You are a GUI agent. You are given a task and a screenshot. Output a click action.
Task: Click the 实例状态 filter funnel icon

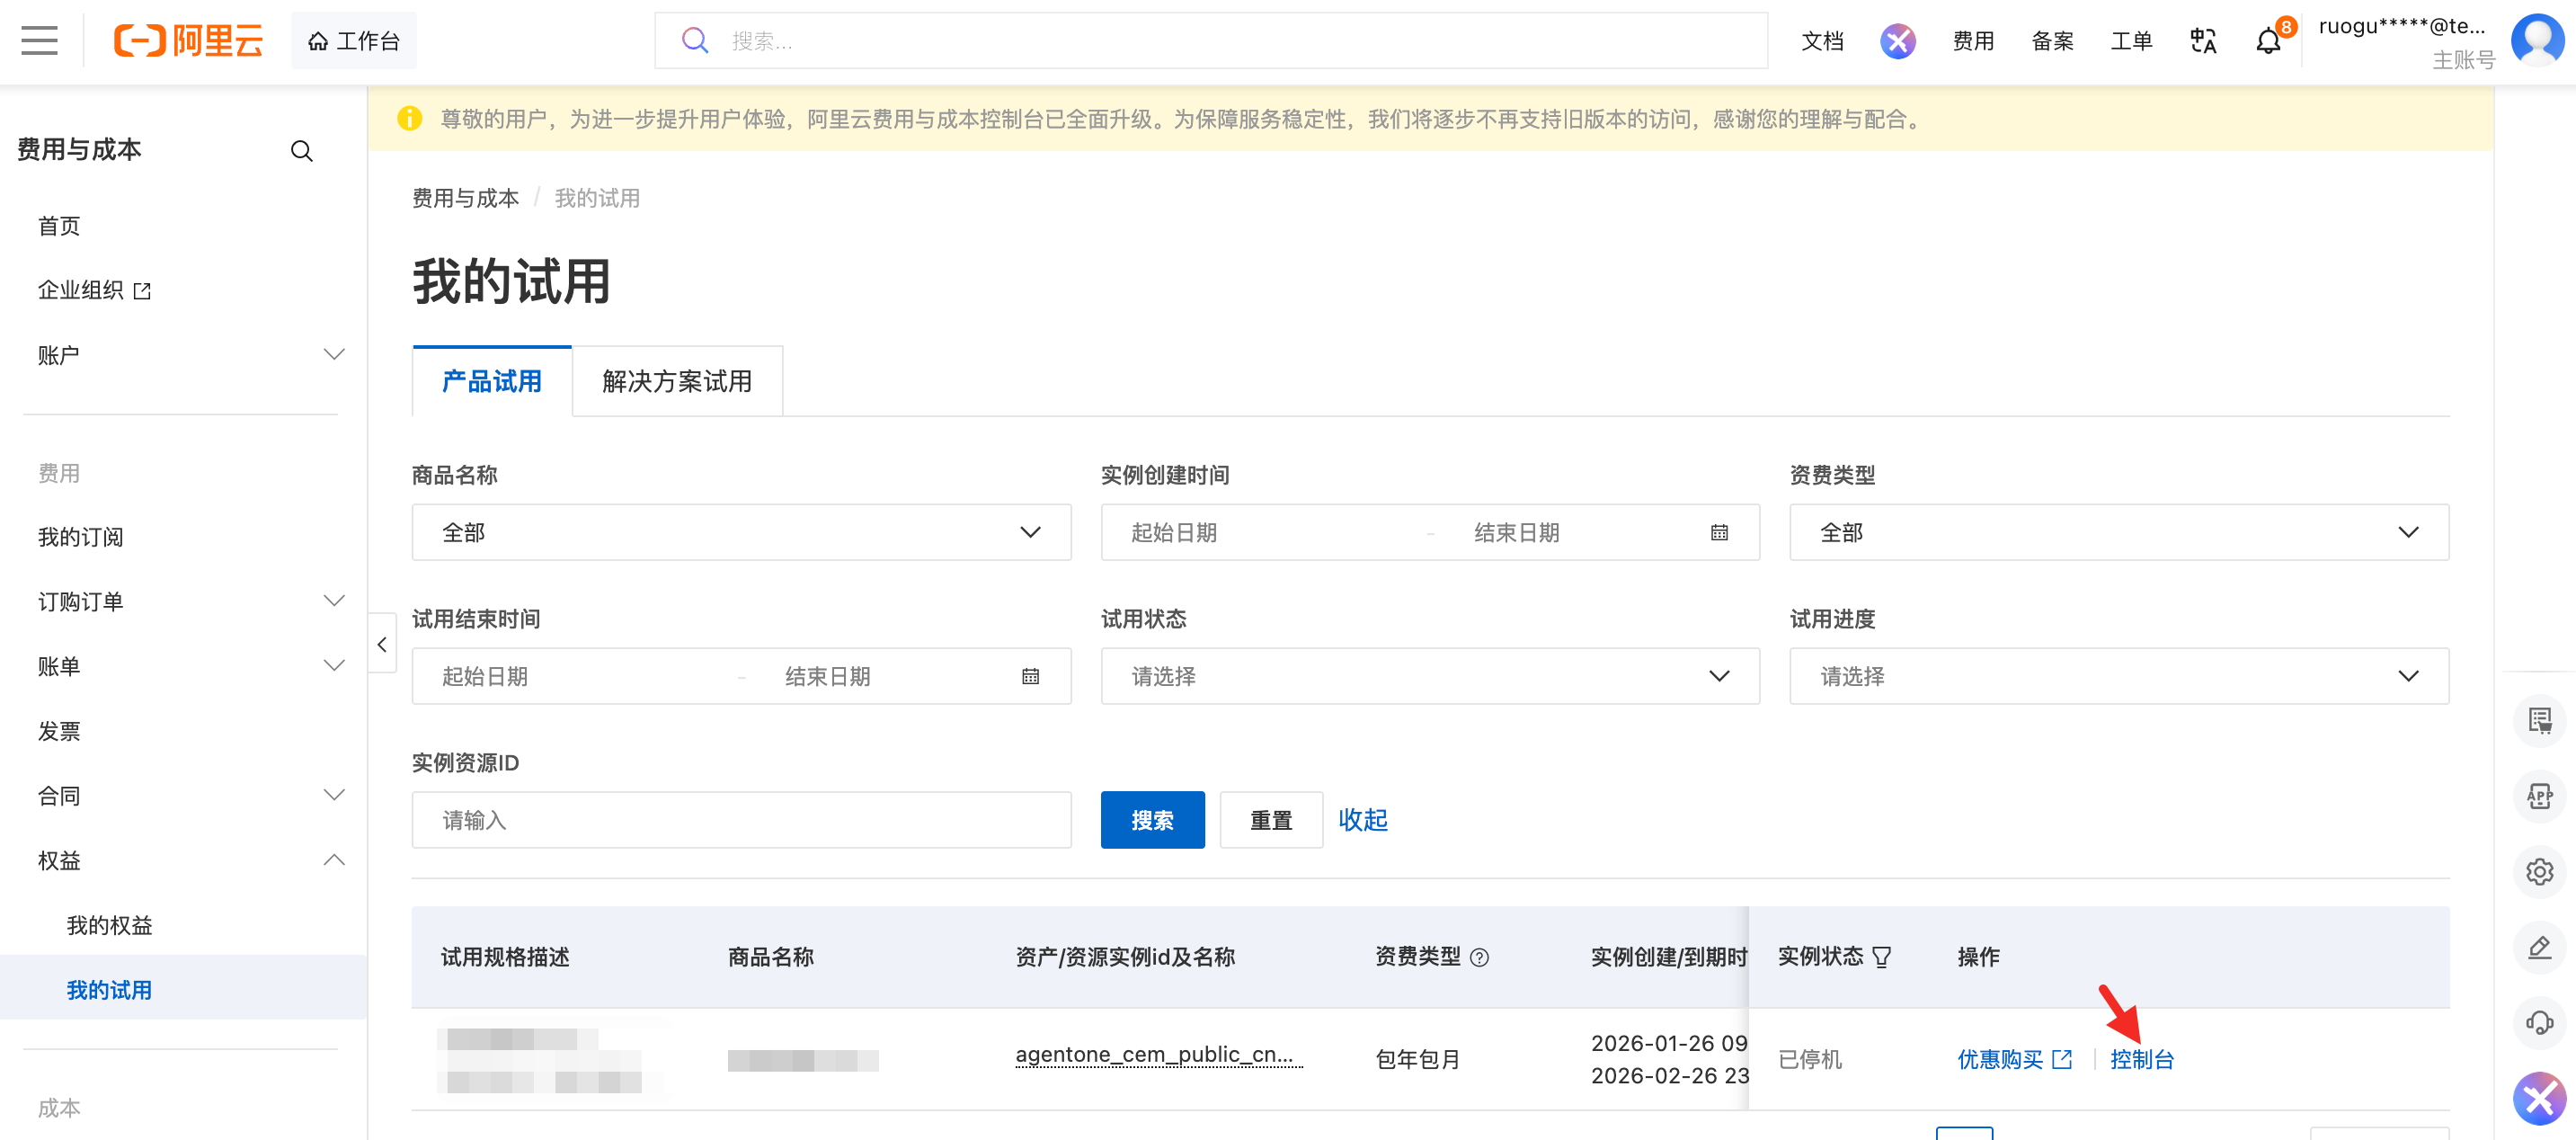(1882, 957)
